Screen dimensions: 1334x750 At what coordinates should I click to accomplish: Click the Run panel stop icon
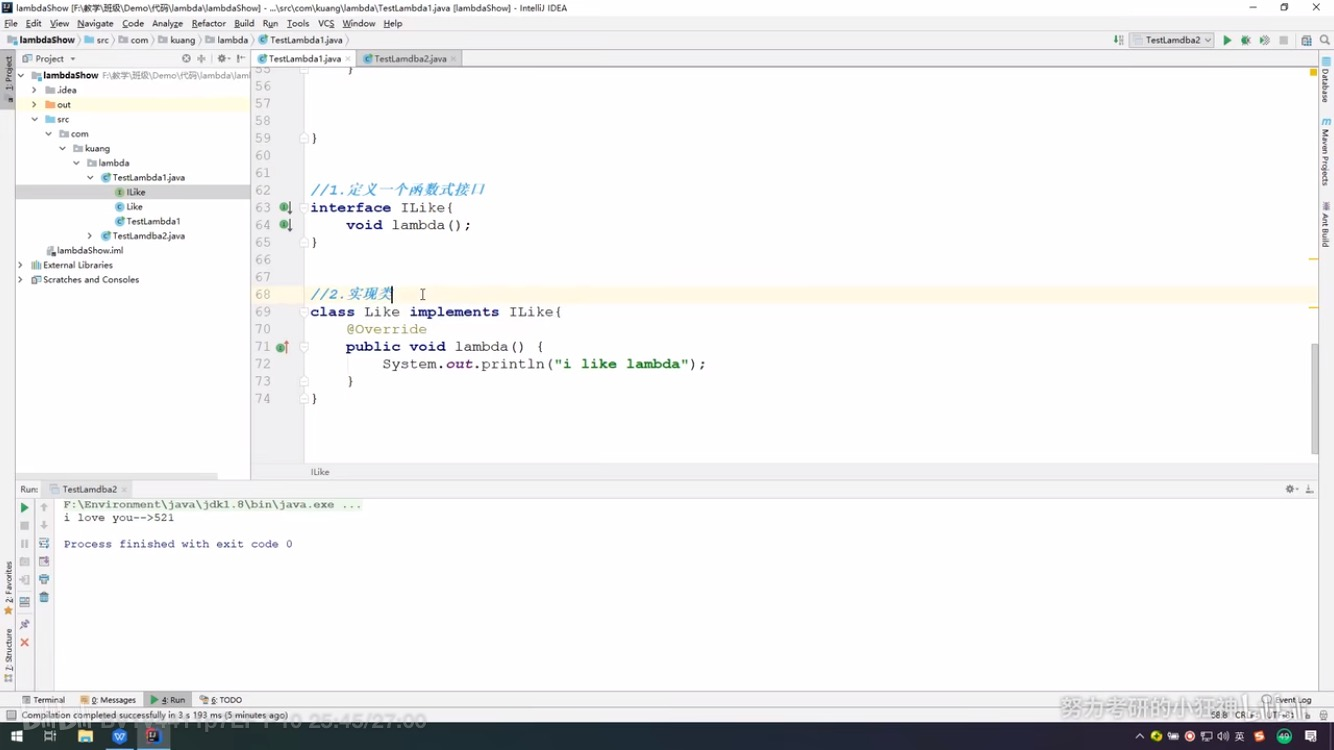click(25, 526)
